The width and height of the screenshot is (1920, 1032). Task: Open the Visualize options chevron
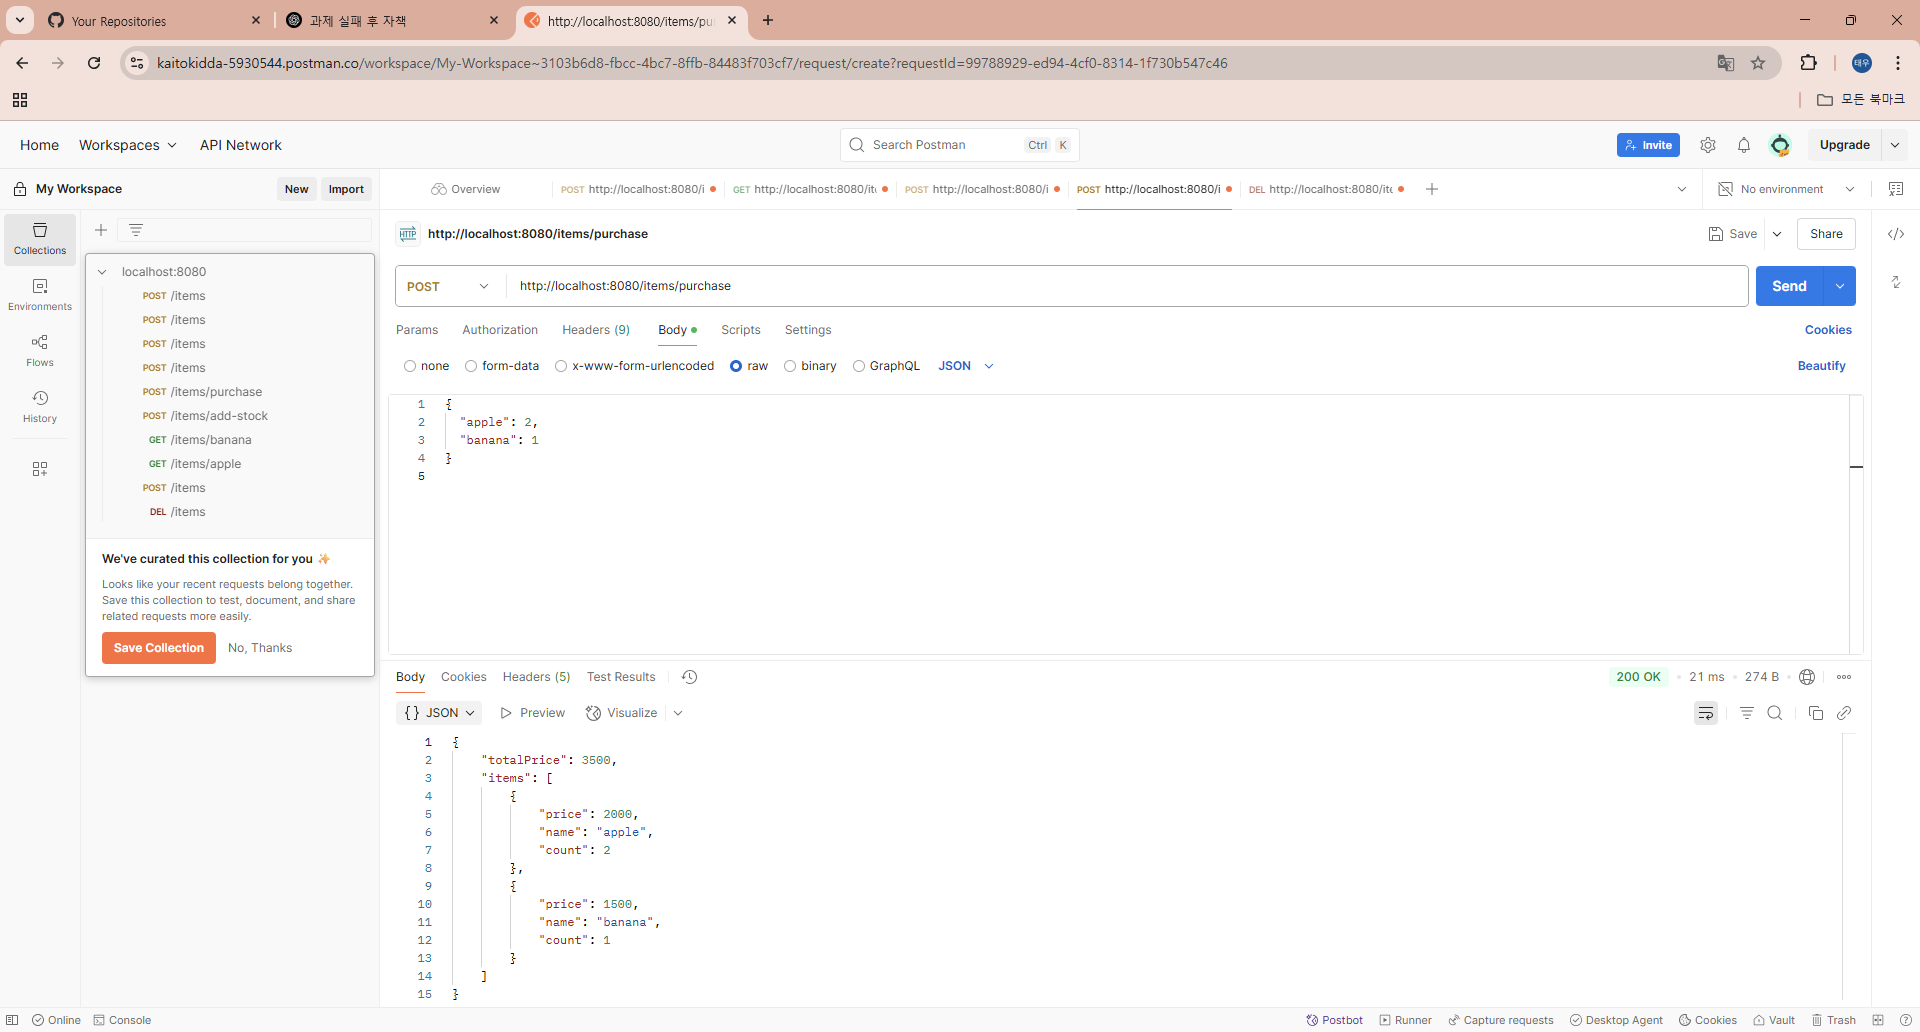click(678, 713)
